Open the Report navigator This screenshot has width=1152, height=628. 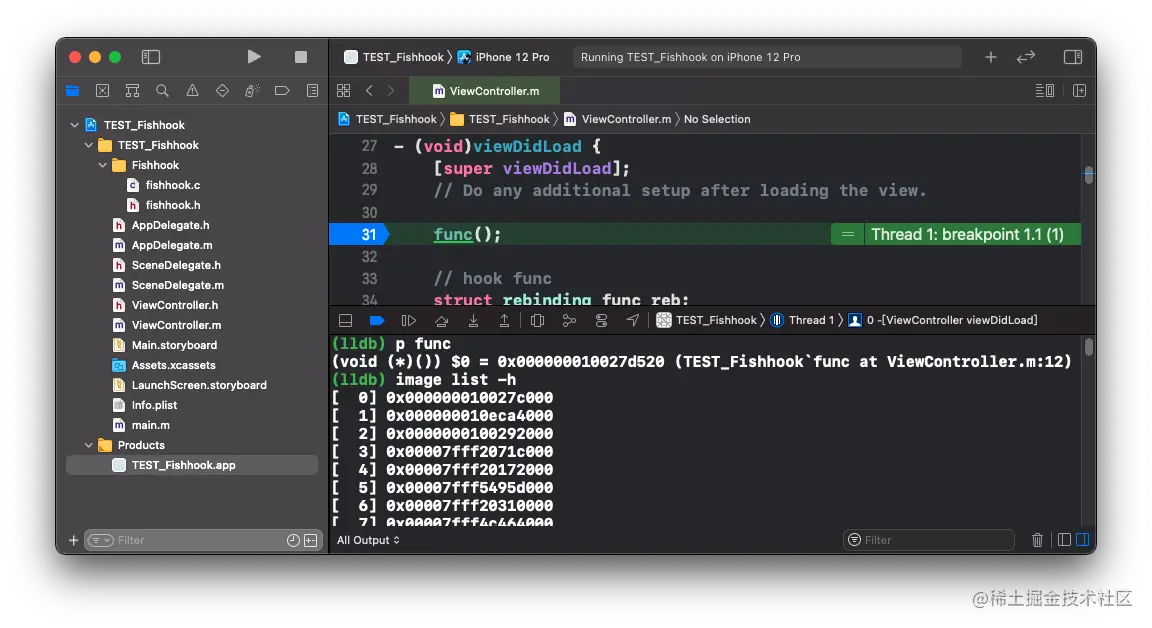[x=312, y=90]
